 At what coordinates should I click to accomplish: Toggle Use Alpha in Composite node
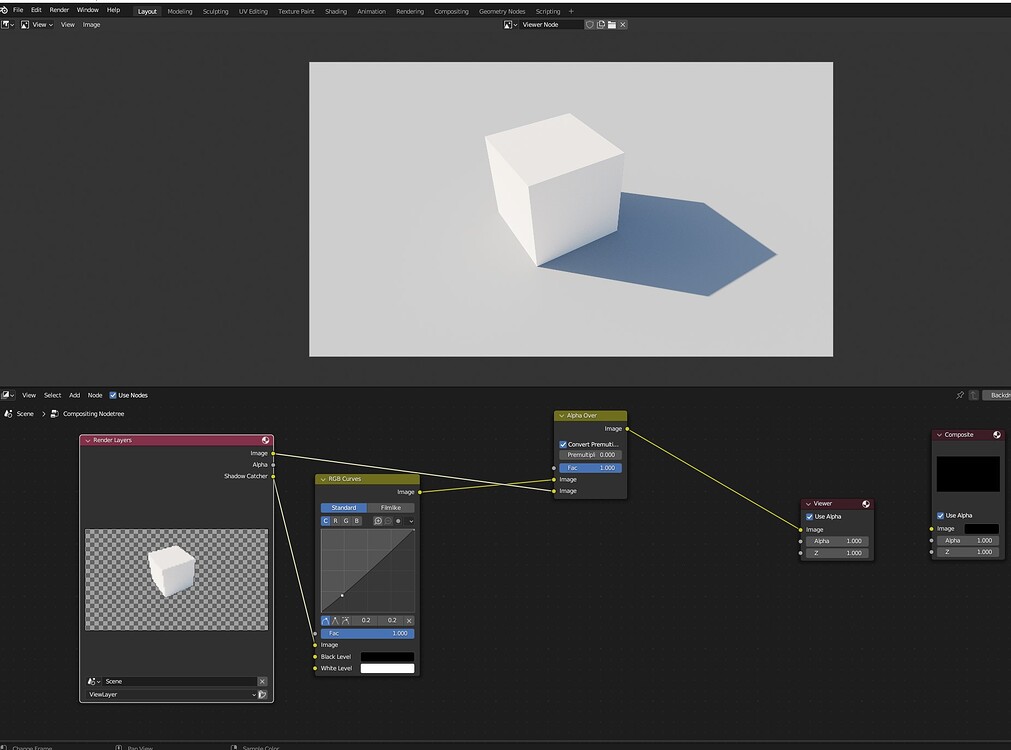coord(941,516)
